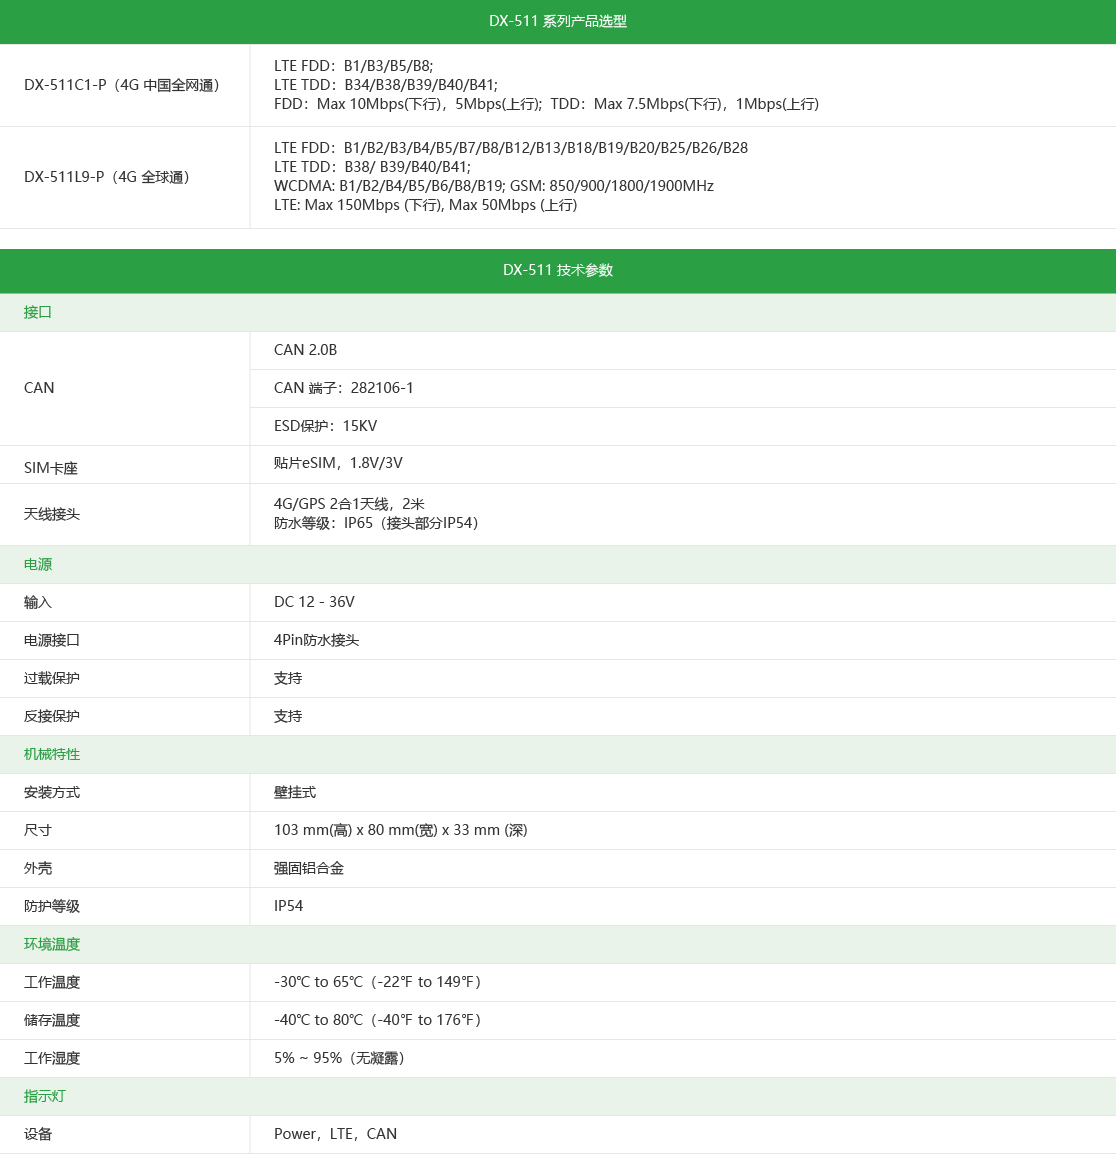The height and width of the screenshot is (1154, 1116).
Task: Select the 外壳 label
Action: pos(38,868)
